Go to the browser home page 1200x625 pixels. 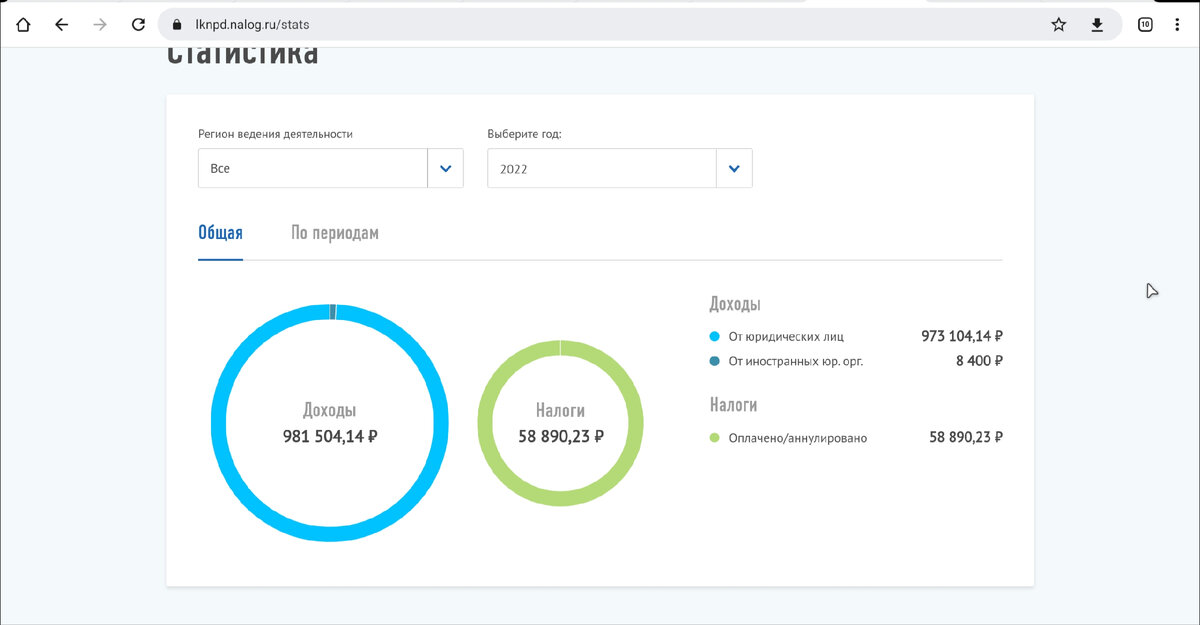23,24
